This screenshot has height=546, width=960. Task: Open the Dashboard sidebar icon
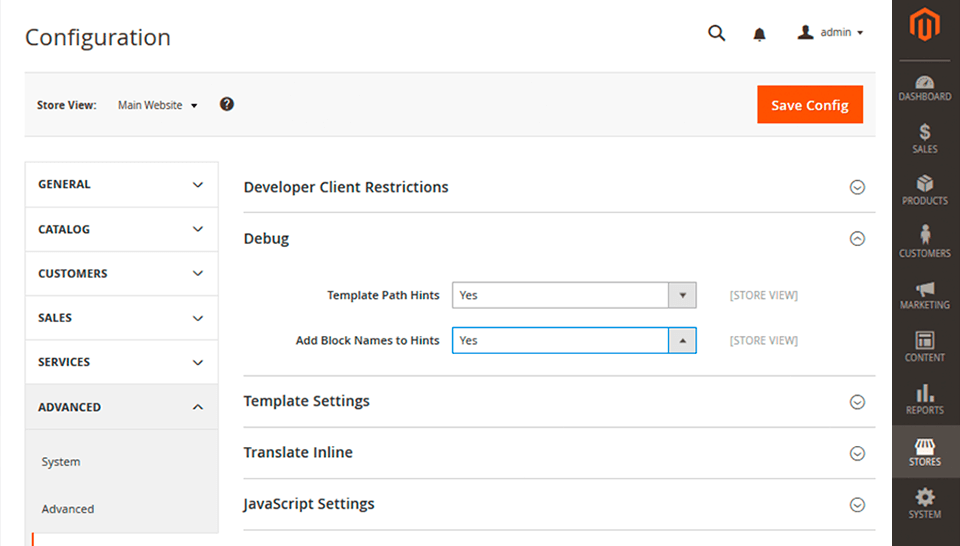(x=925, y=83)
